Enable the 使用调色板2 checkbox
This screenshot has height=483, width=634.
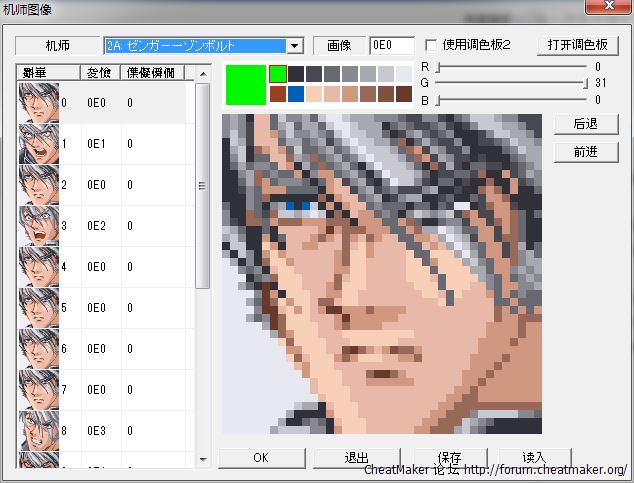pyautogui.click(x=431, y=46)
